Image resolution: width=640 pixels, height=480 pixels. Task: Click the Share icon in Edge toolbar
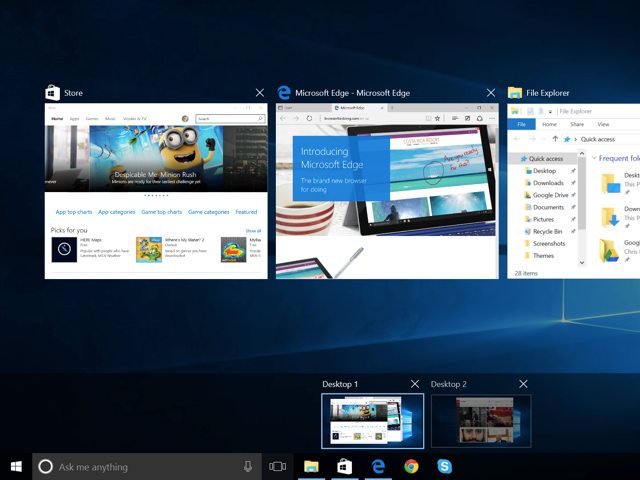point(480,118)
